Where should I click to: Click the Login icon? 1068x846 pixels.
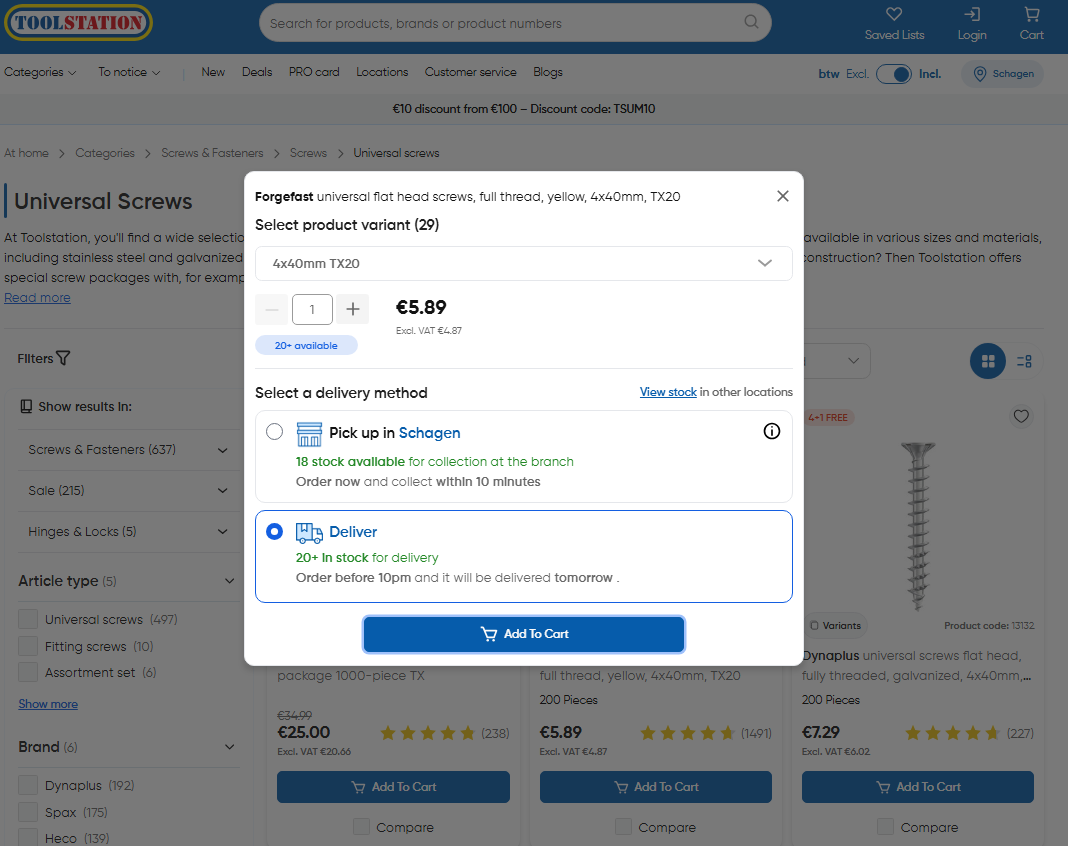click(971, 14)
